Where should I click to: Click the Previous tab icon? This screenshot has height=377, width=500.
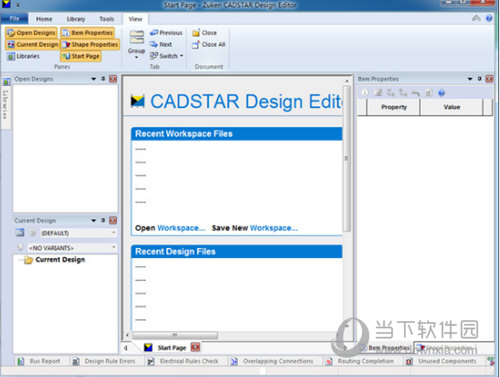point(154,33)
